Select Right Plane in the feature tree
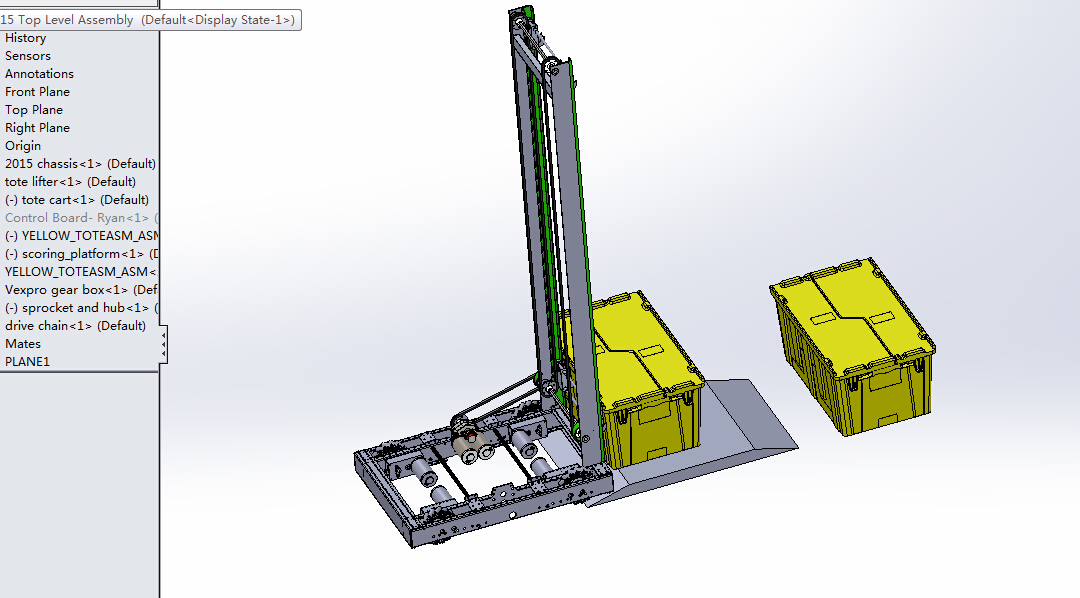The width and height of the screenshot is (1080, 598). point(37,127)
